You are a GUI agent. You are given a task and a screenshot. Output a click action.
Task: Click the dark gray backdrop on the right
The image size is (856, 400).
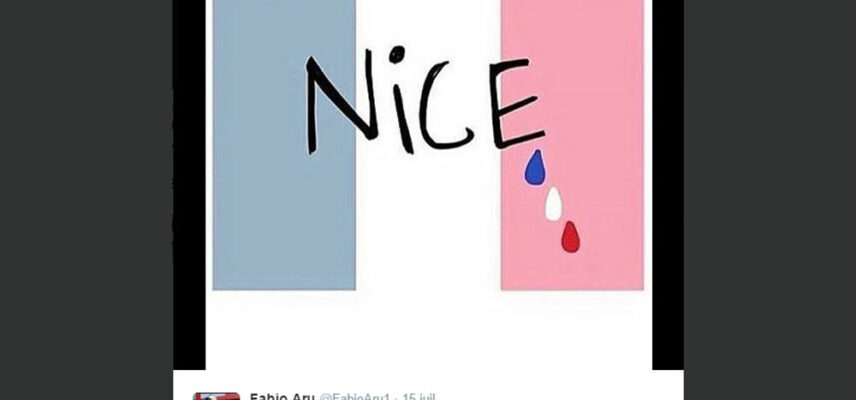tap(770, 200)
